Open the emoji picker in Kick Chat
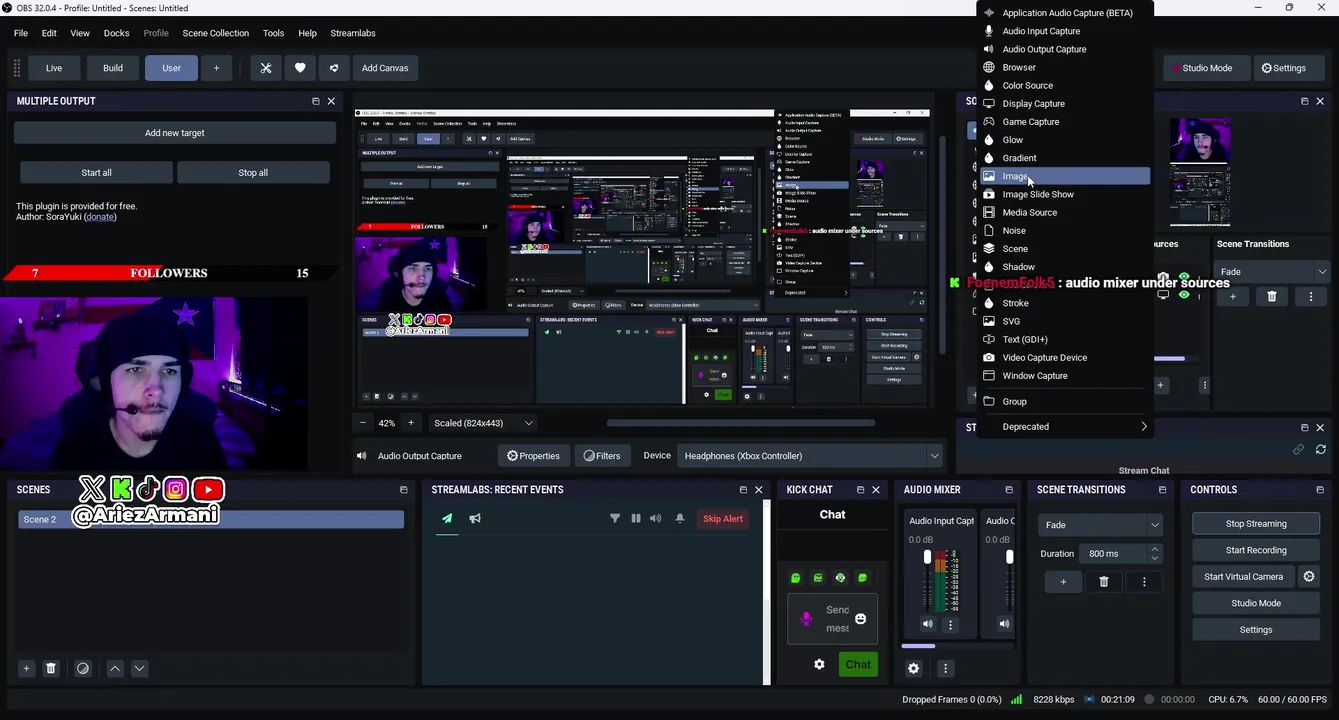Image resolution: width=1339 pixels, height=720 pixels. click(860, 619)
